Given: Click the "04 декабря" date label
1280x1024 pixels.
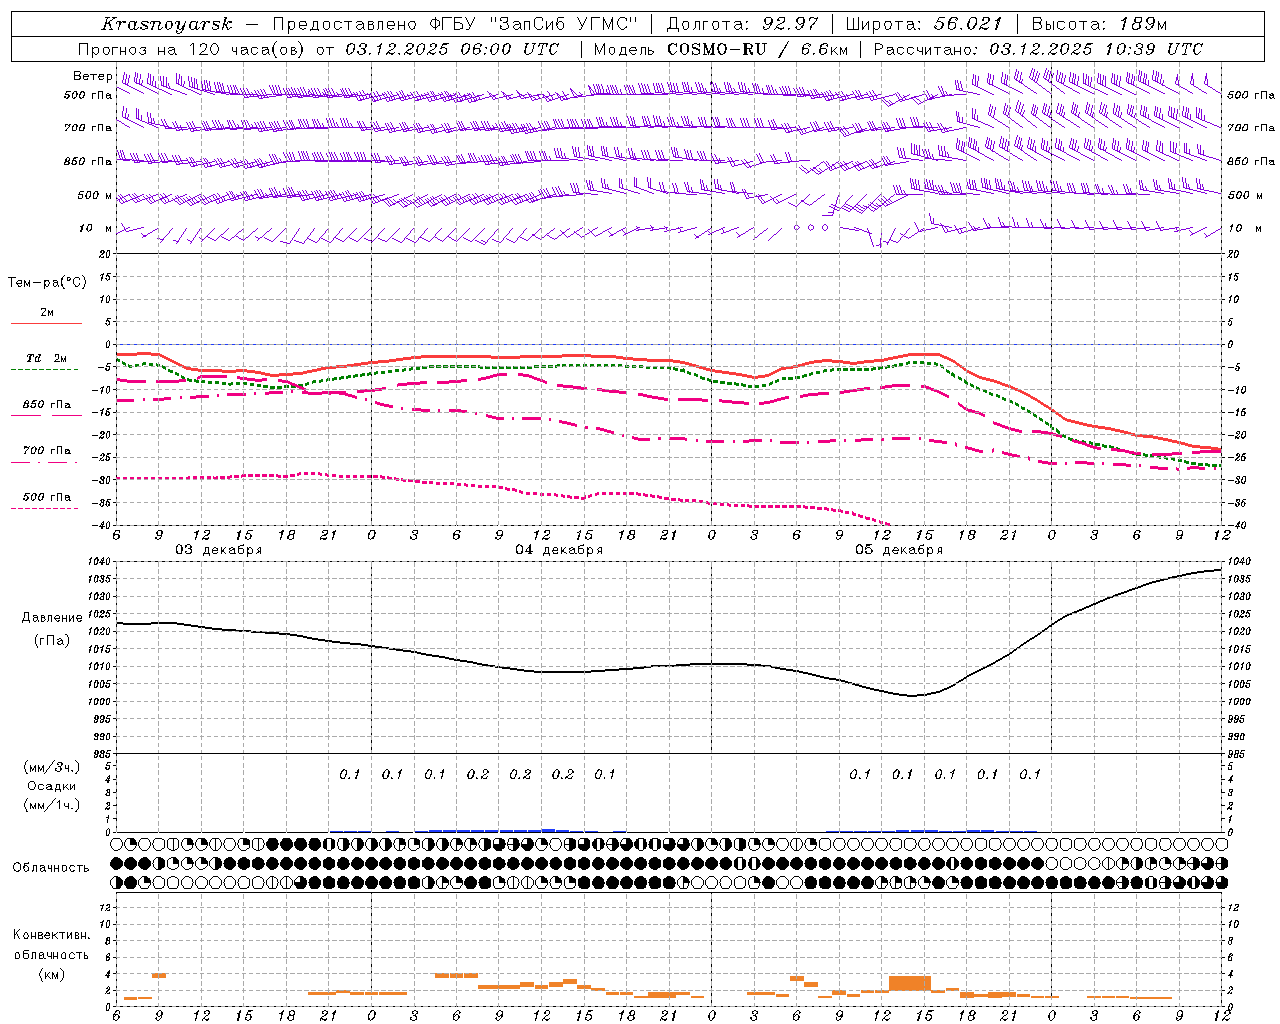Looking at the screenshot, I should coord(559,550).
